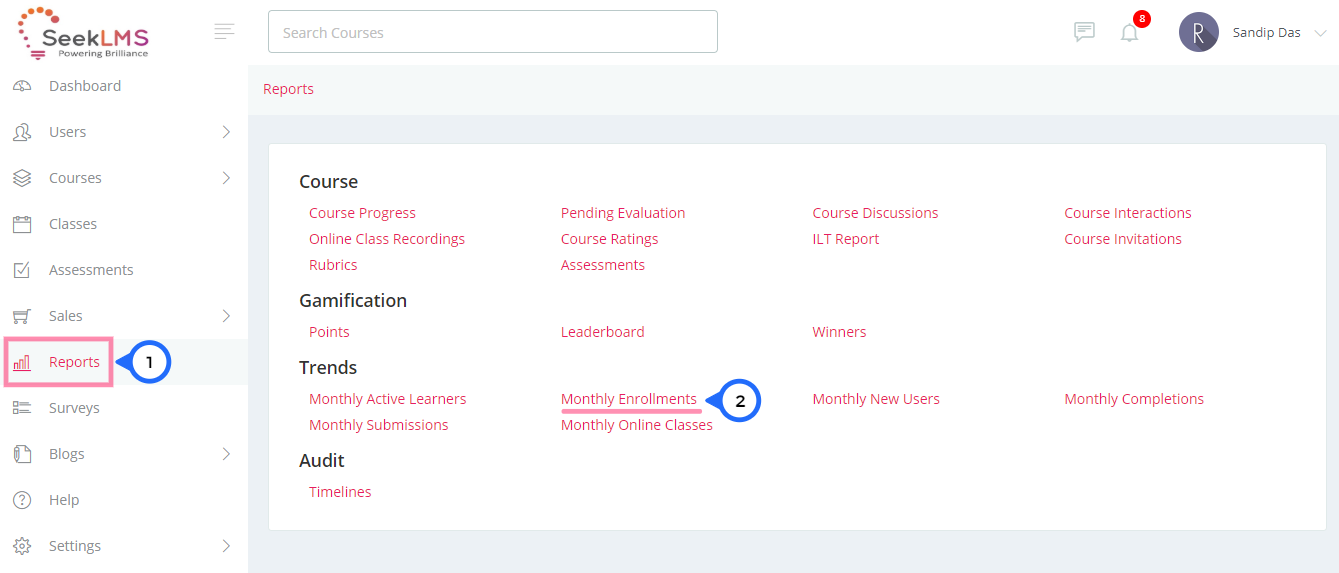Image resolution: width=1339 pixels, height=573 pixels.
Task: Click the Assessments checkmark icon
Action: (x=22, y=270)
